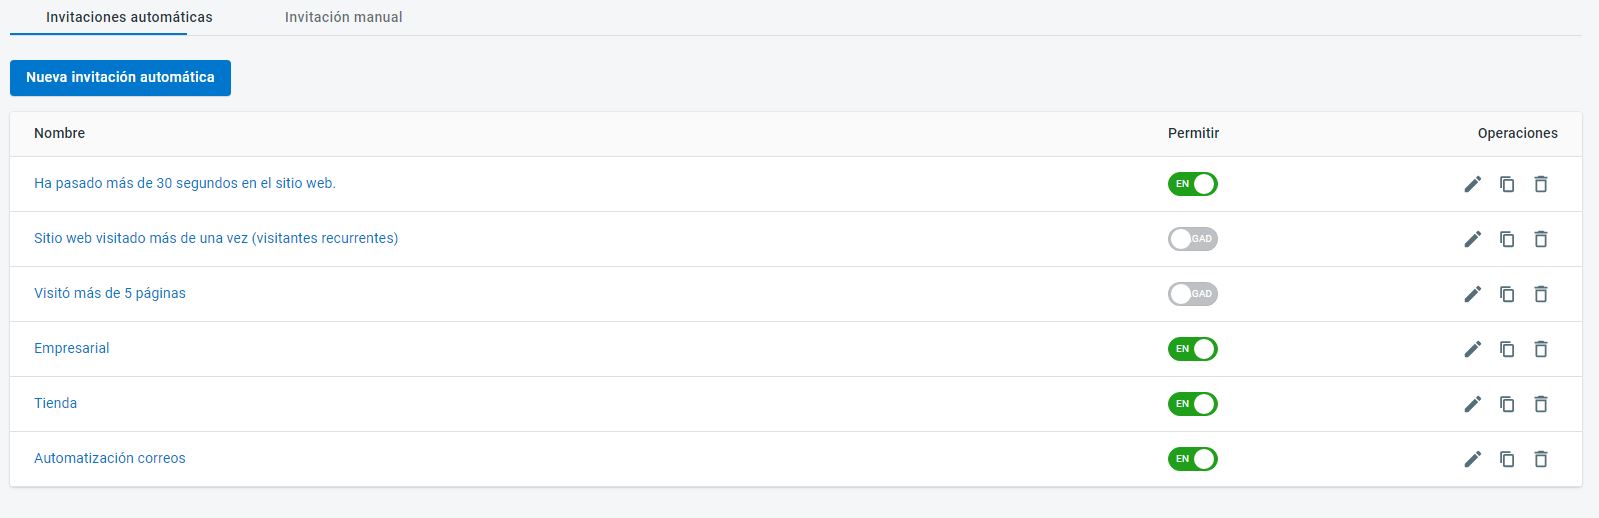Delete the 'Sitio web visitado' invitation
The width and height of the screenshot is (1599, 518).
[x=1541, y=239]
